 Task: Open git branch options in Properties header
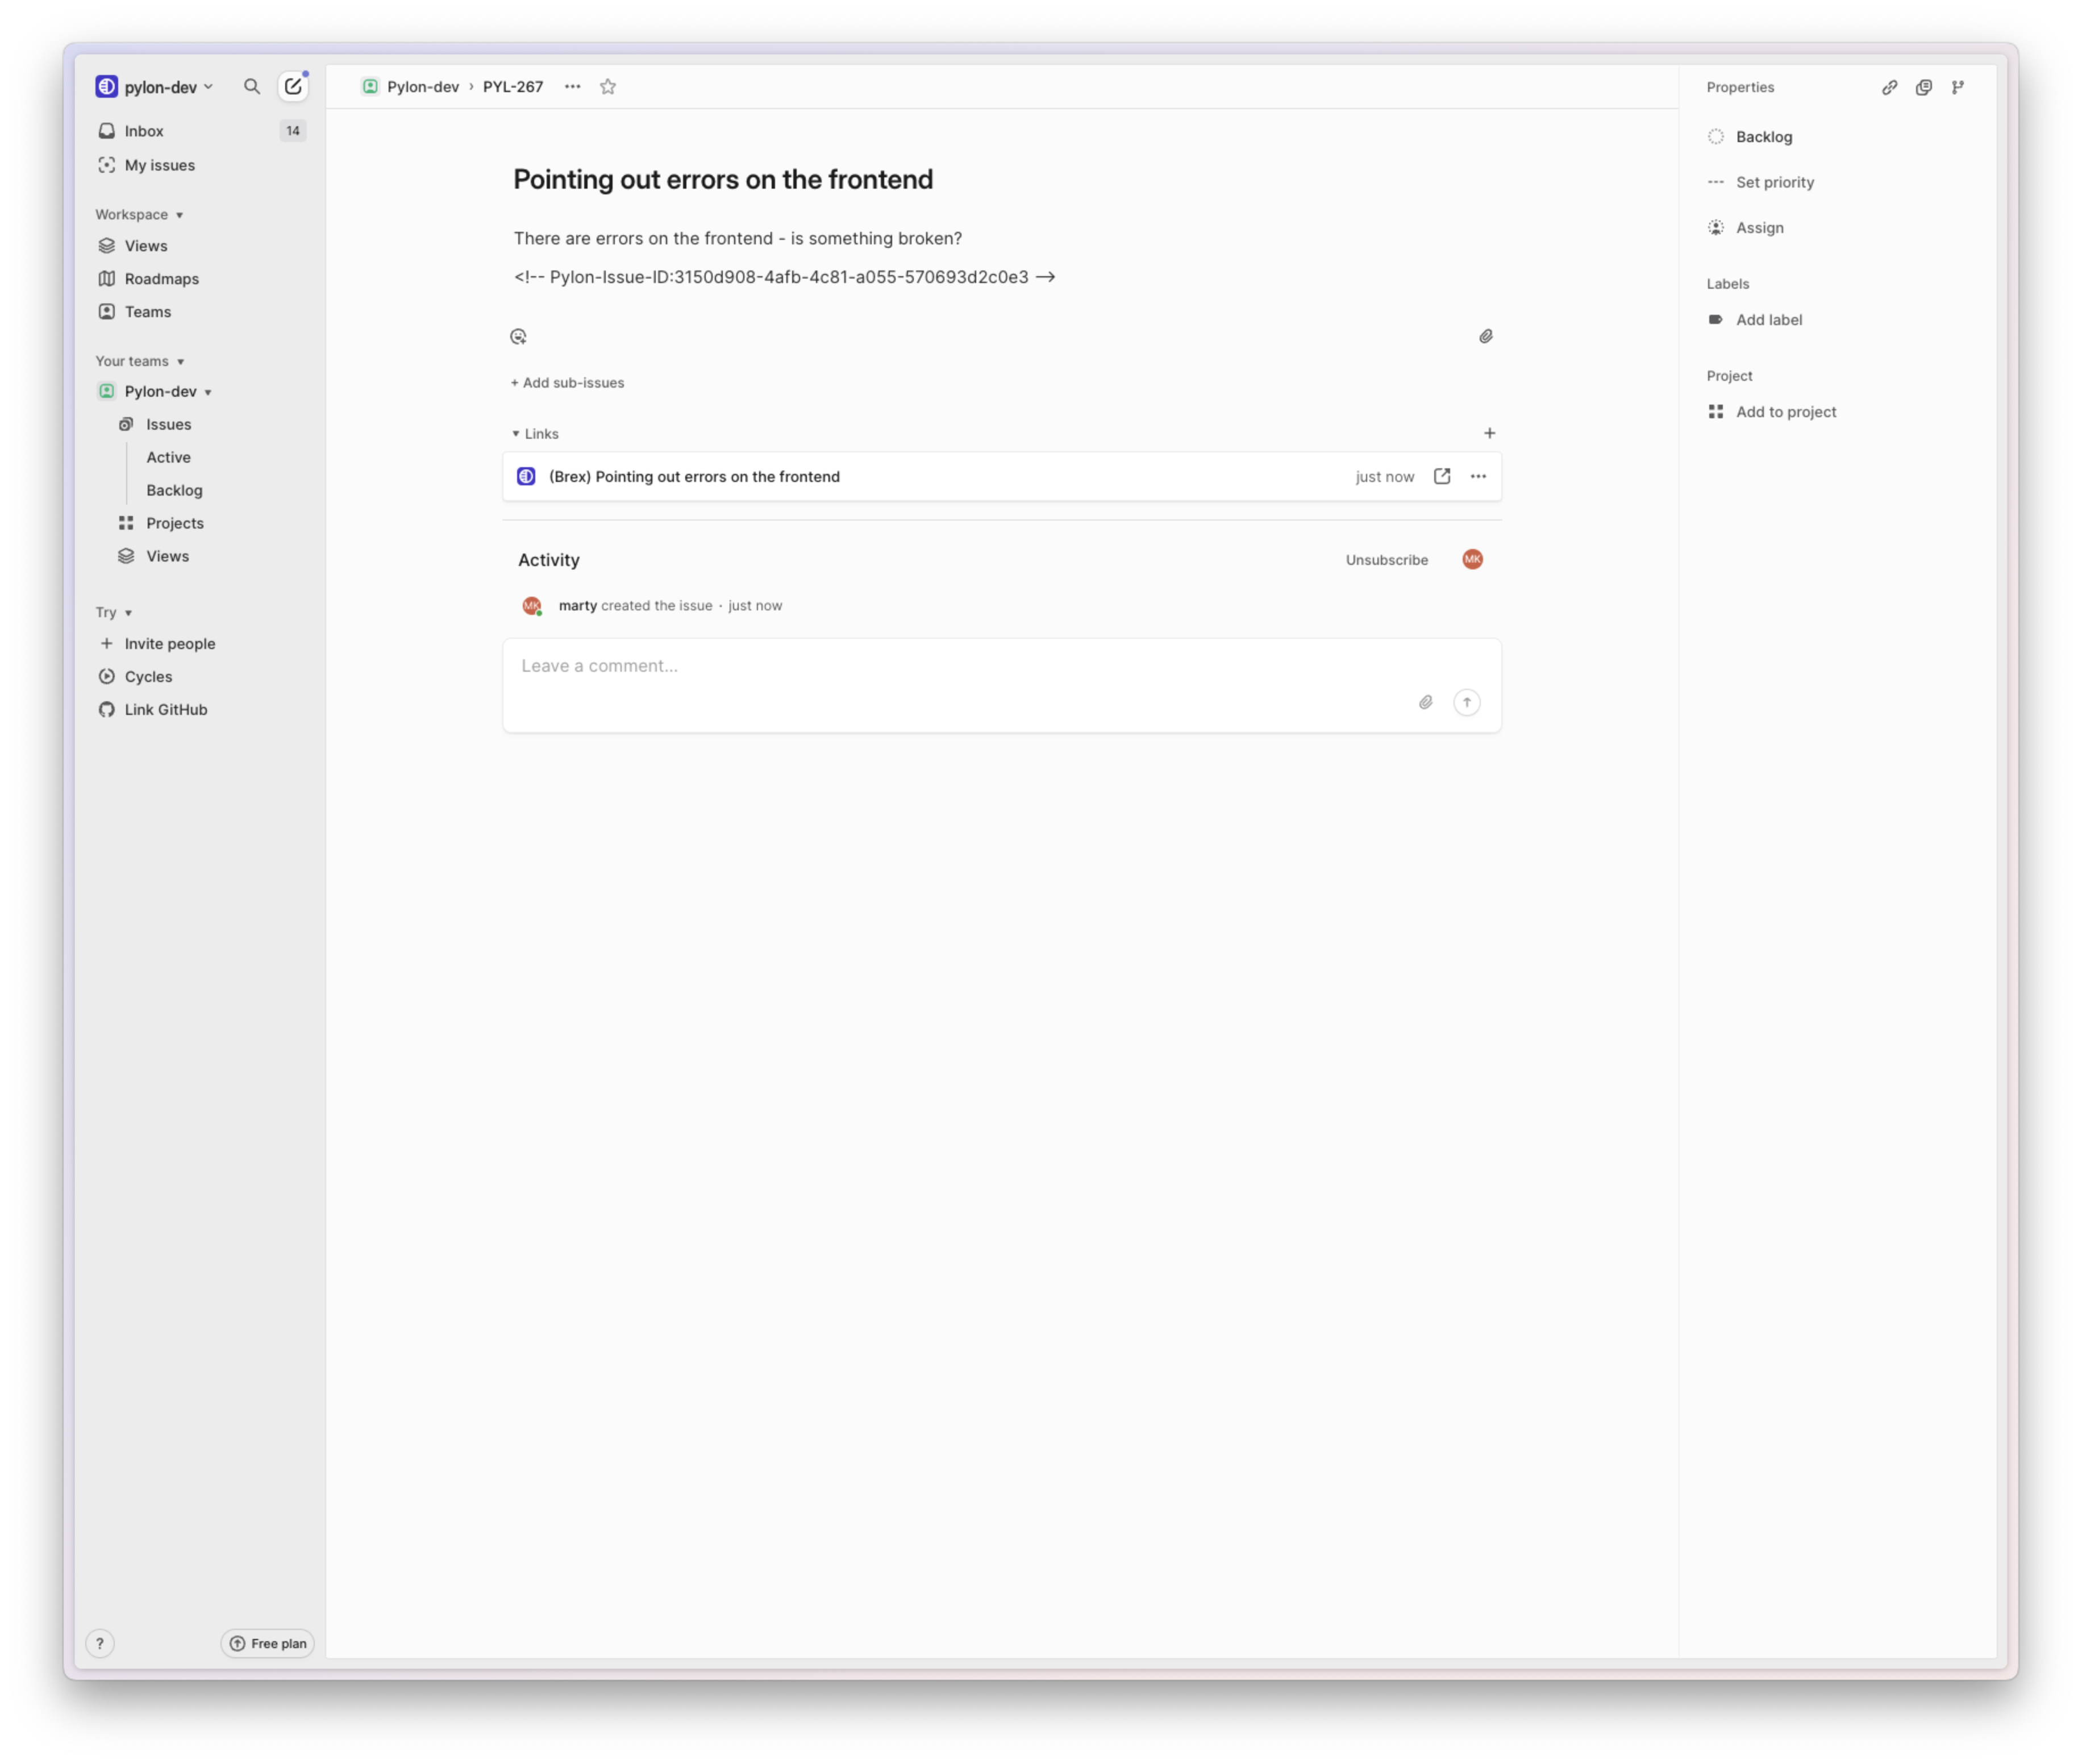click(x=1958, y=88)
